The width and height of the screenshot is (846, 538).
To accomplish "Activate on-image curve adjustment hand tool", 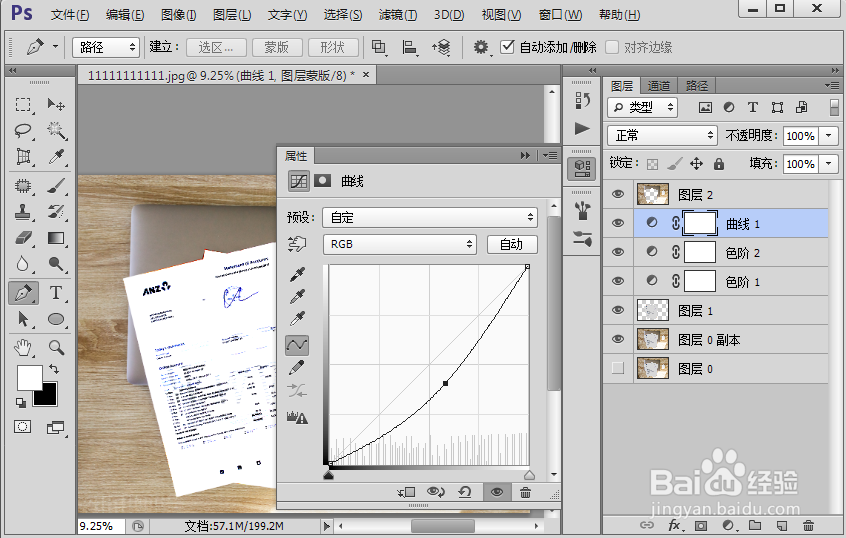I will tap(297, 244).
